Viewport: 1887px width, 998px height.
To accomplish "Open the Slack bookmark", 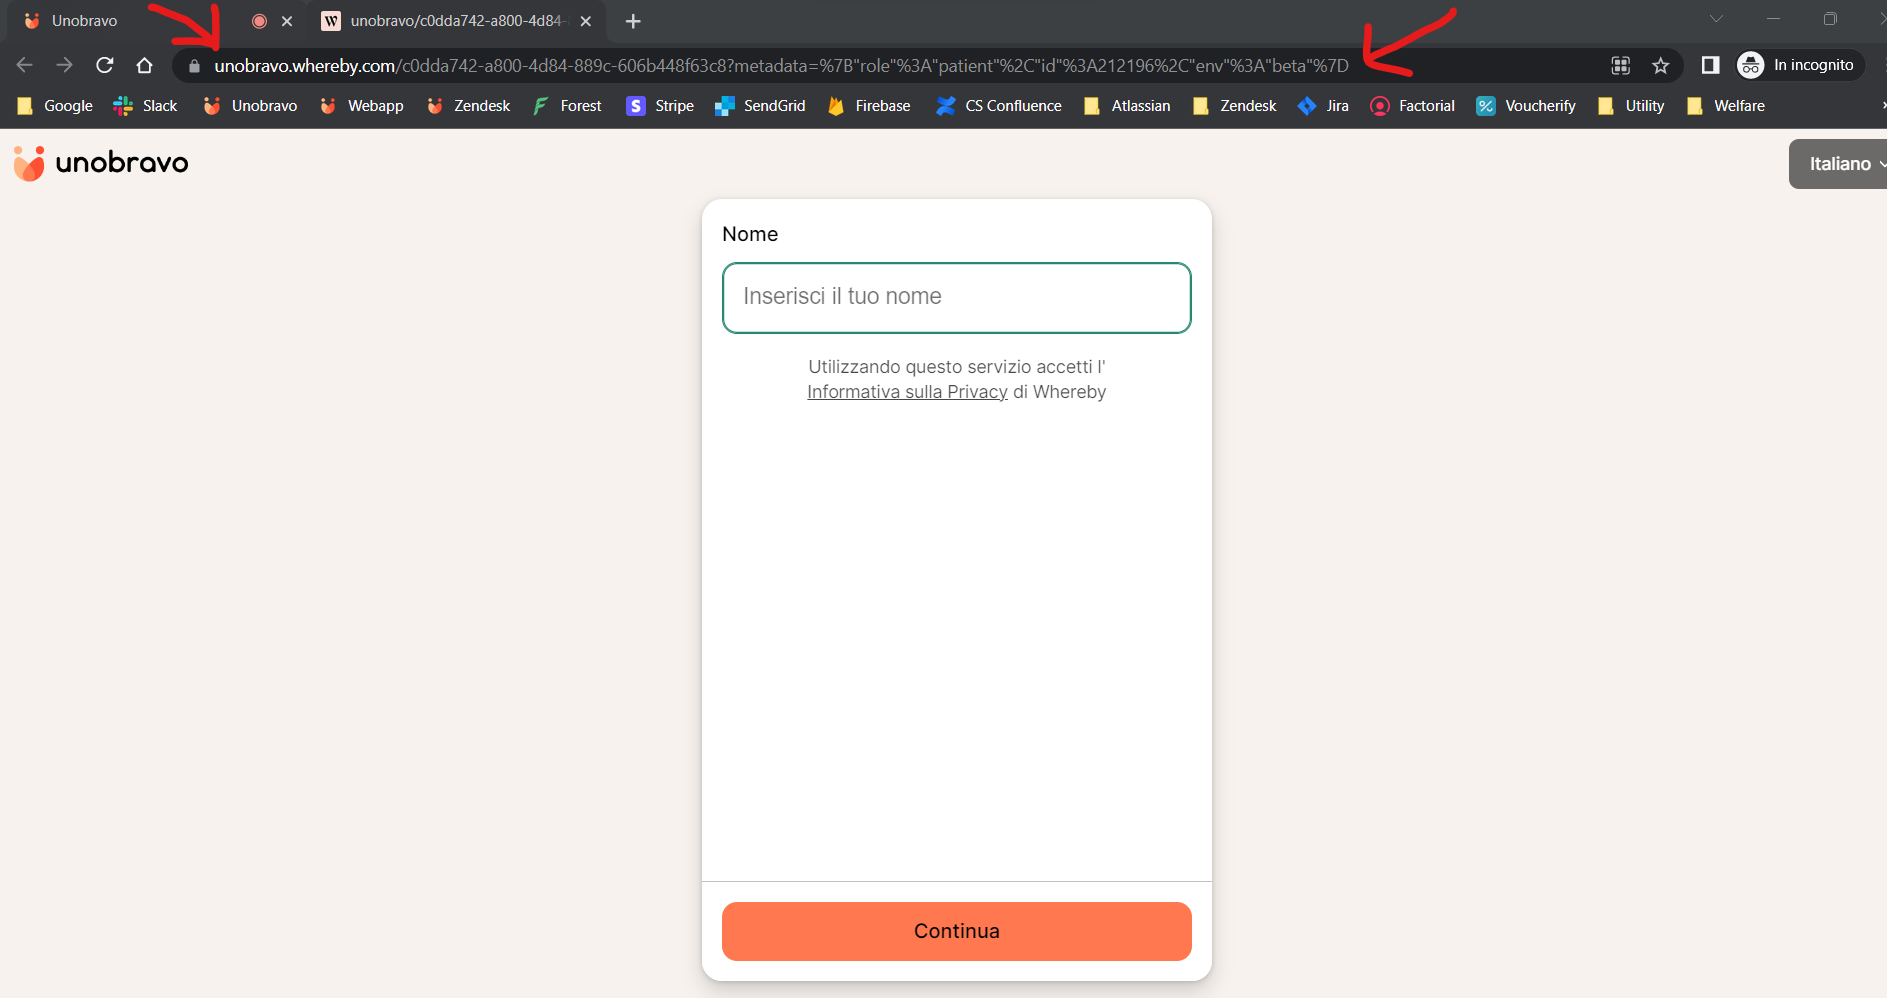I will click(146, 106).
